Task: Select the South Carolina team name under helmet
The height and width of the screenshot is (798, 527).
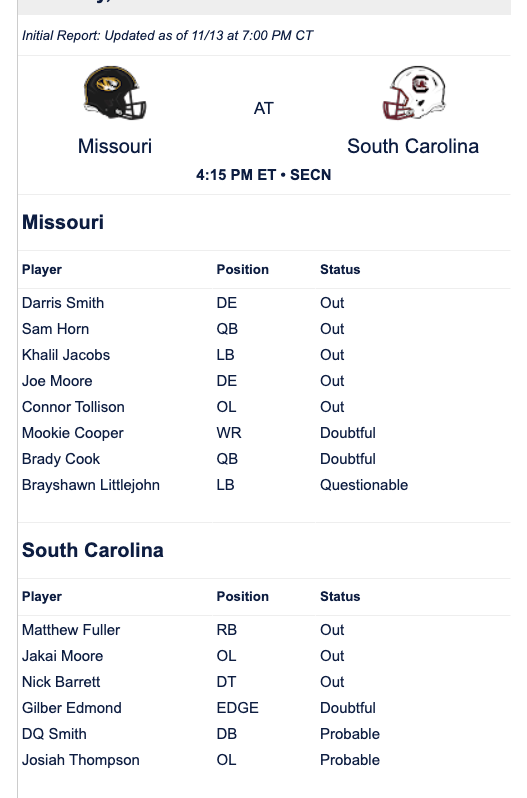Action: (413, 147)
